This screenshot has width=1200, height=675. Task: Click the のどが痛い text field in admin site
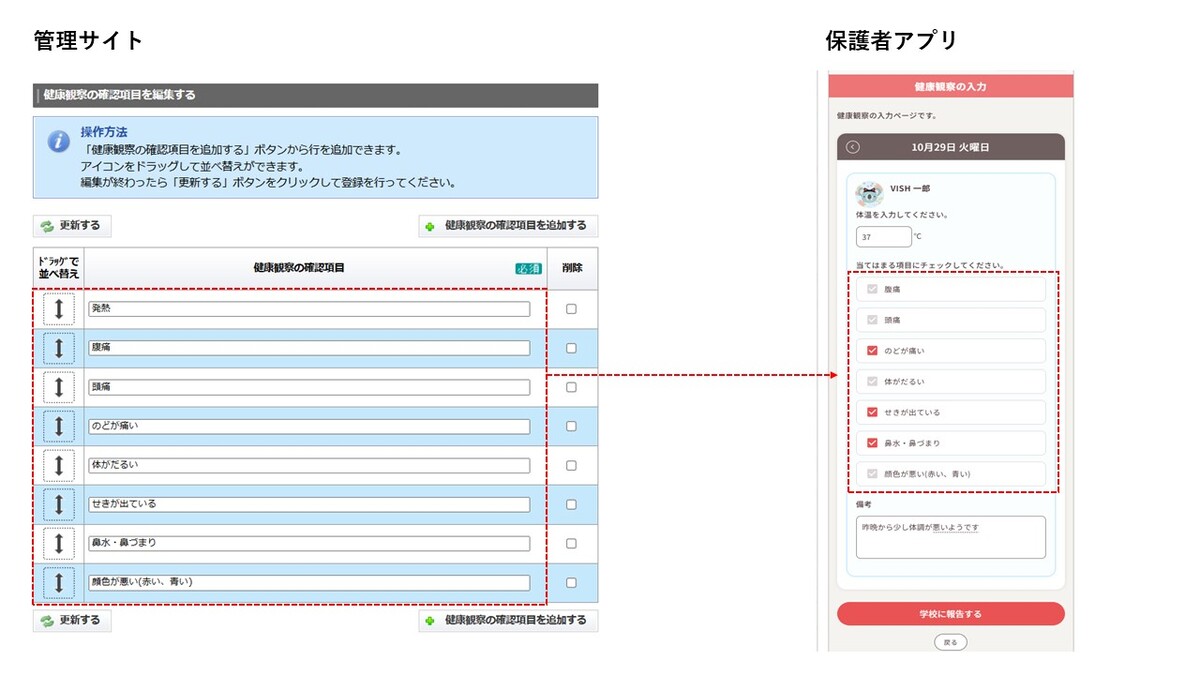pos(309,426)
